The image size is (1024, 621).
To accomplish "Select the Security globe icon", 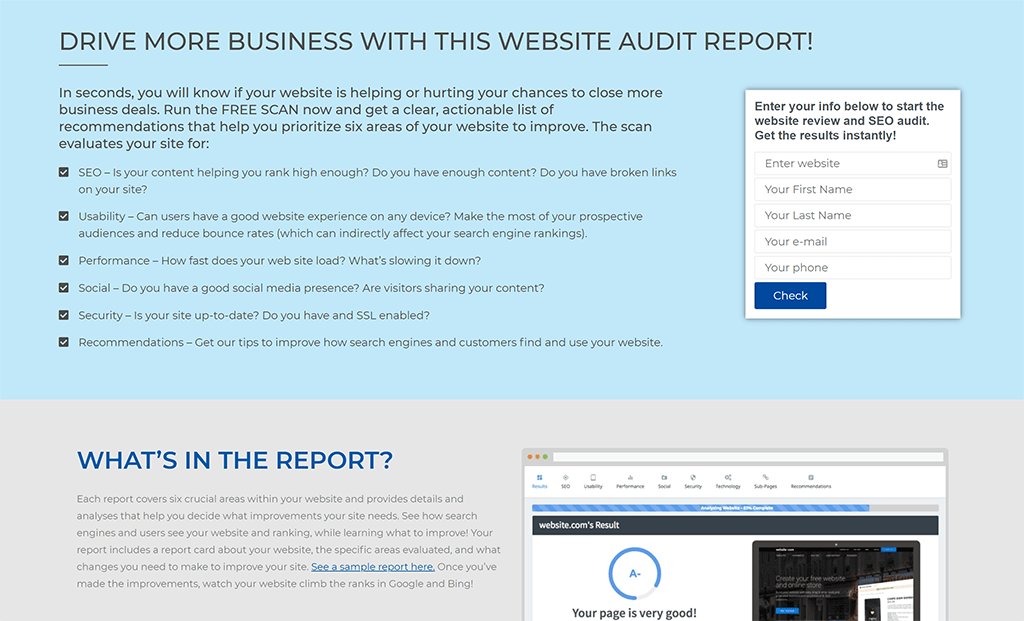I will [x=693, y=478].
